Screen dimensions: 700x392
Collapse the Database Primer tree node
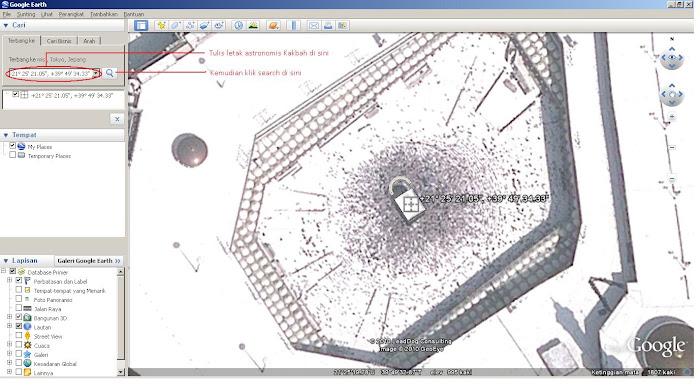click(4, 271)
